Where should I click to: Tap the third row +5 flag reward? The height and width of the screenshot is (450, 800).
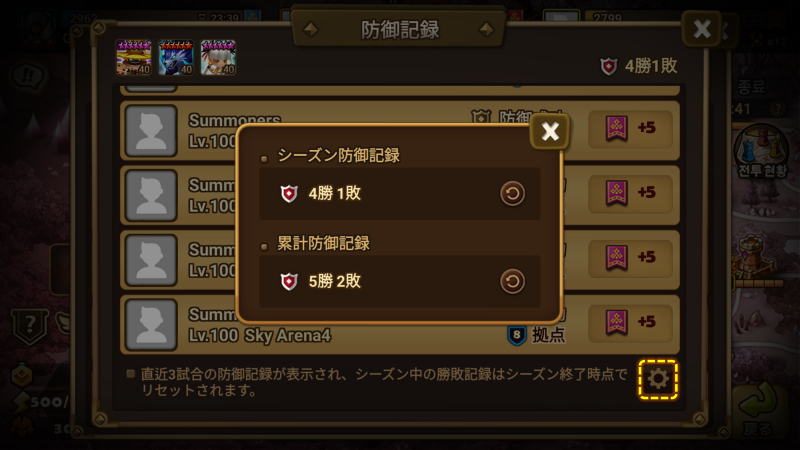[630, 258]
